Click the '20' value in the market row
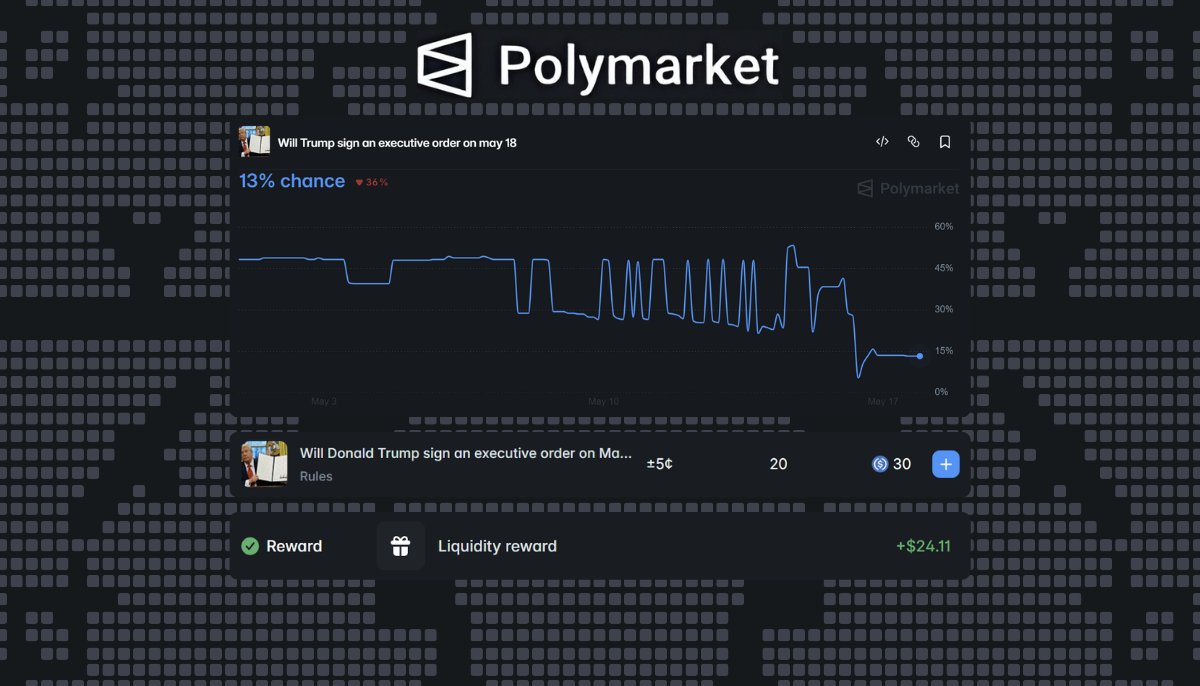Screen dimensions: 1200x686 click(778, 464)
